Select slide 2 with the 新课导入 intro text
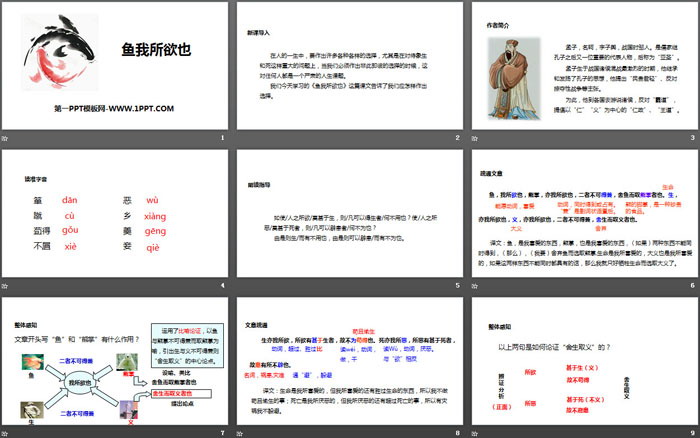 pyautogui.click(x=350, y=66)
